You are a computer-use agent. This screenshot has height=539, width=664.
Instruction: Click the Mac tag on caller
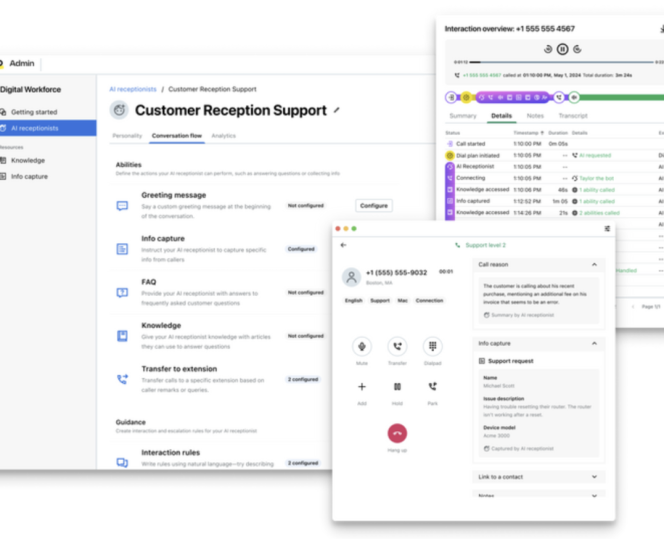click(x=402, y=301)
